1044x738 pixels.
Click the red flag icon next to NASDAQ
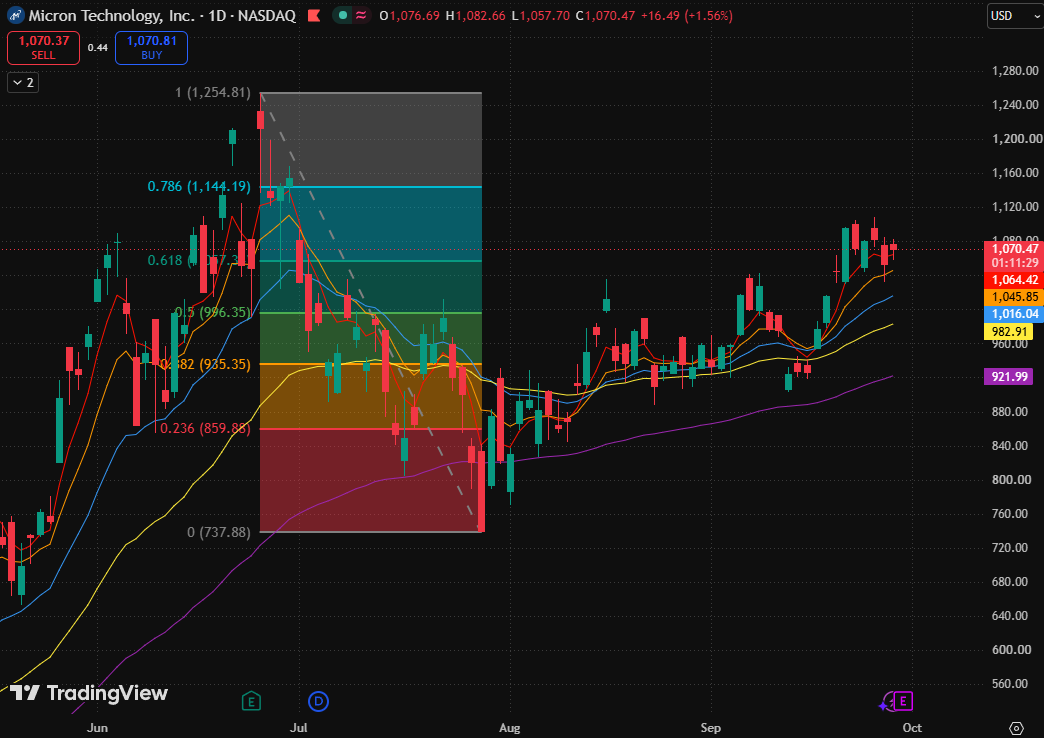click(314, 15)
